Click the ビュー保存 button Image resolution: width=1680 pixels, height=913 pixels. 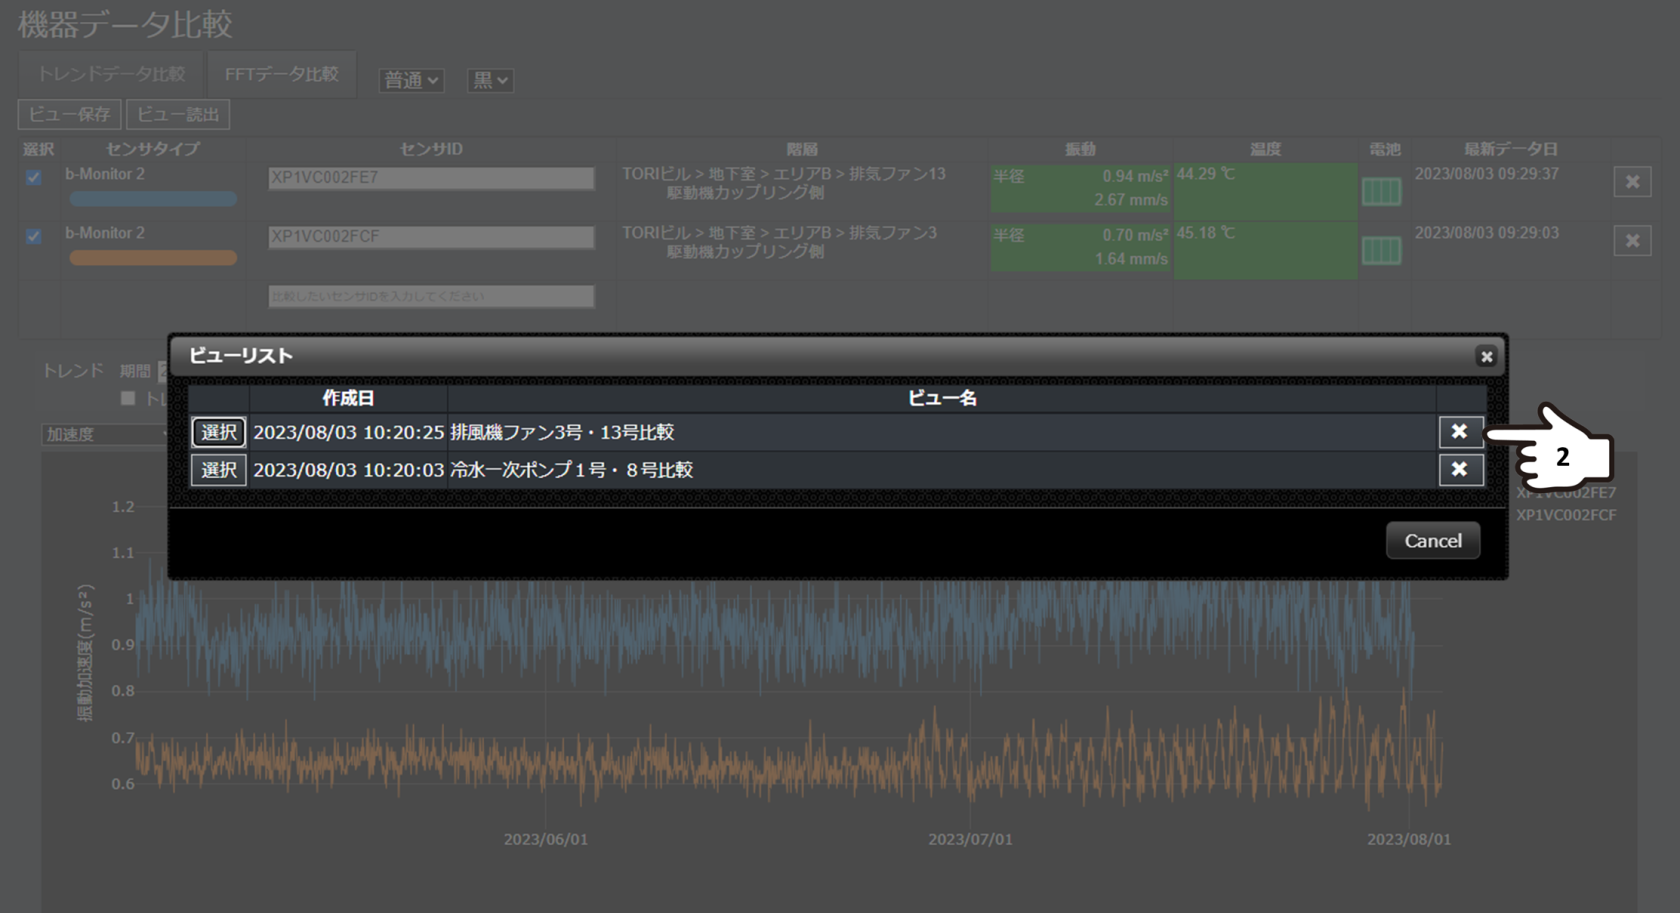pyautogui.click(x=69, y=114)
